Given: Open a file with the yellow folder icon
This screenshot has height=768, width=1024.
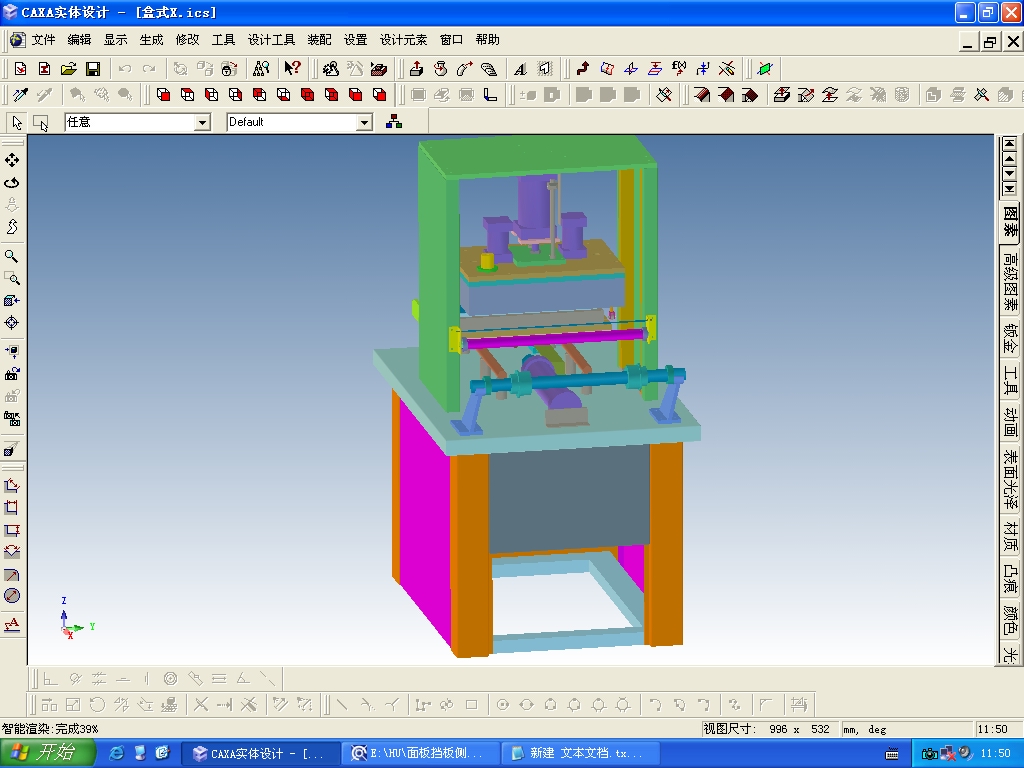Looking at the screenshot, I should pyautogui.click(x=69, y=69).
